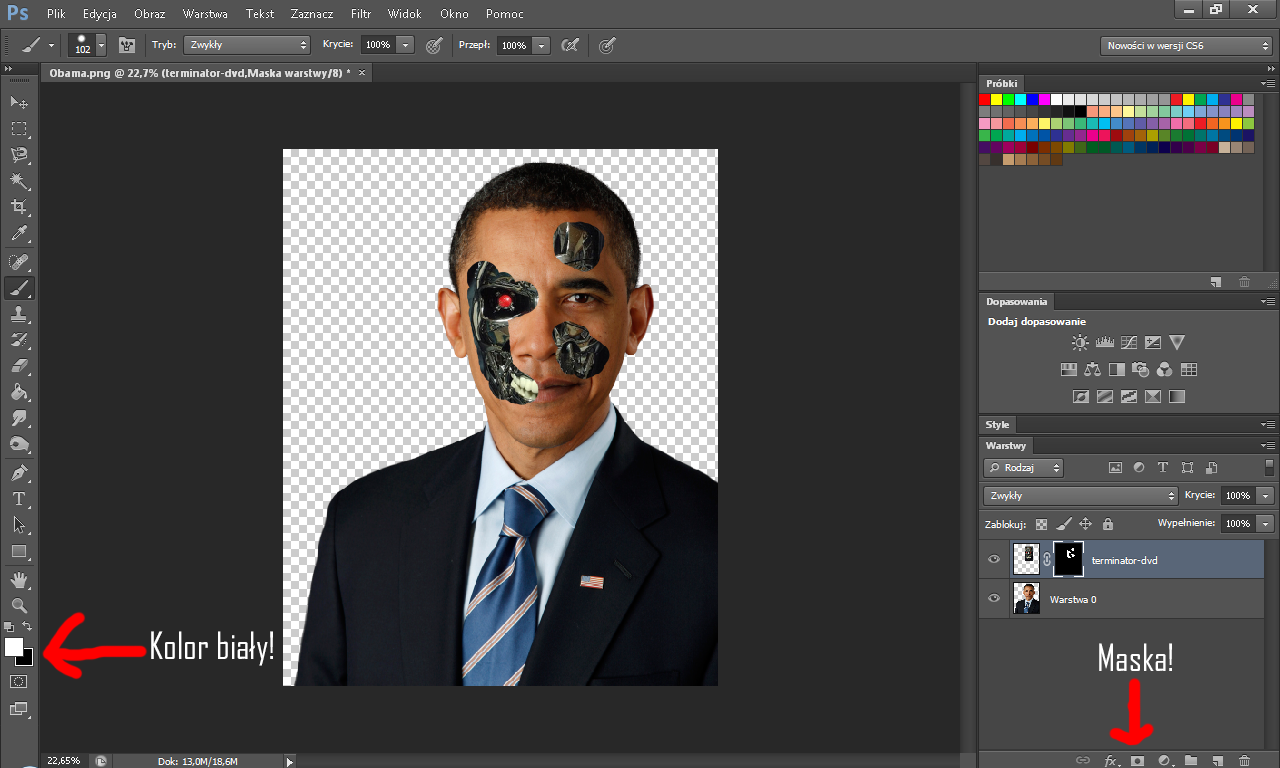Select the Type tool
The height and width of the screenshot is (768, 1280).
coord(19,498)
